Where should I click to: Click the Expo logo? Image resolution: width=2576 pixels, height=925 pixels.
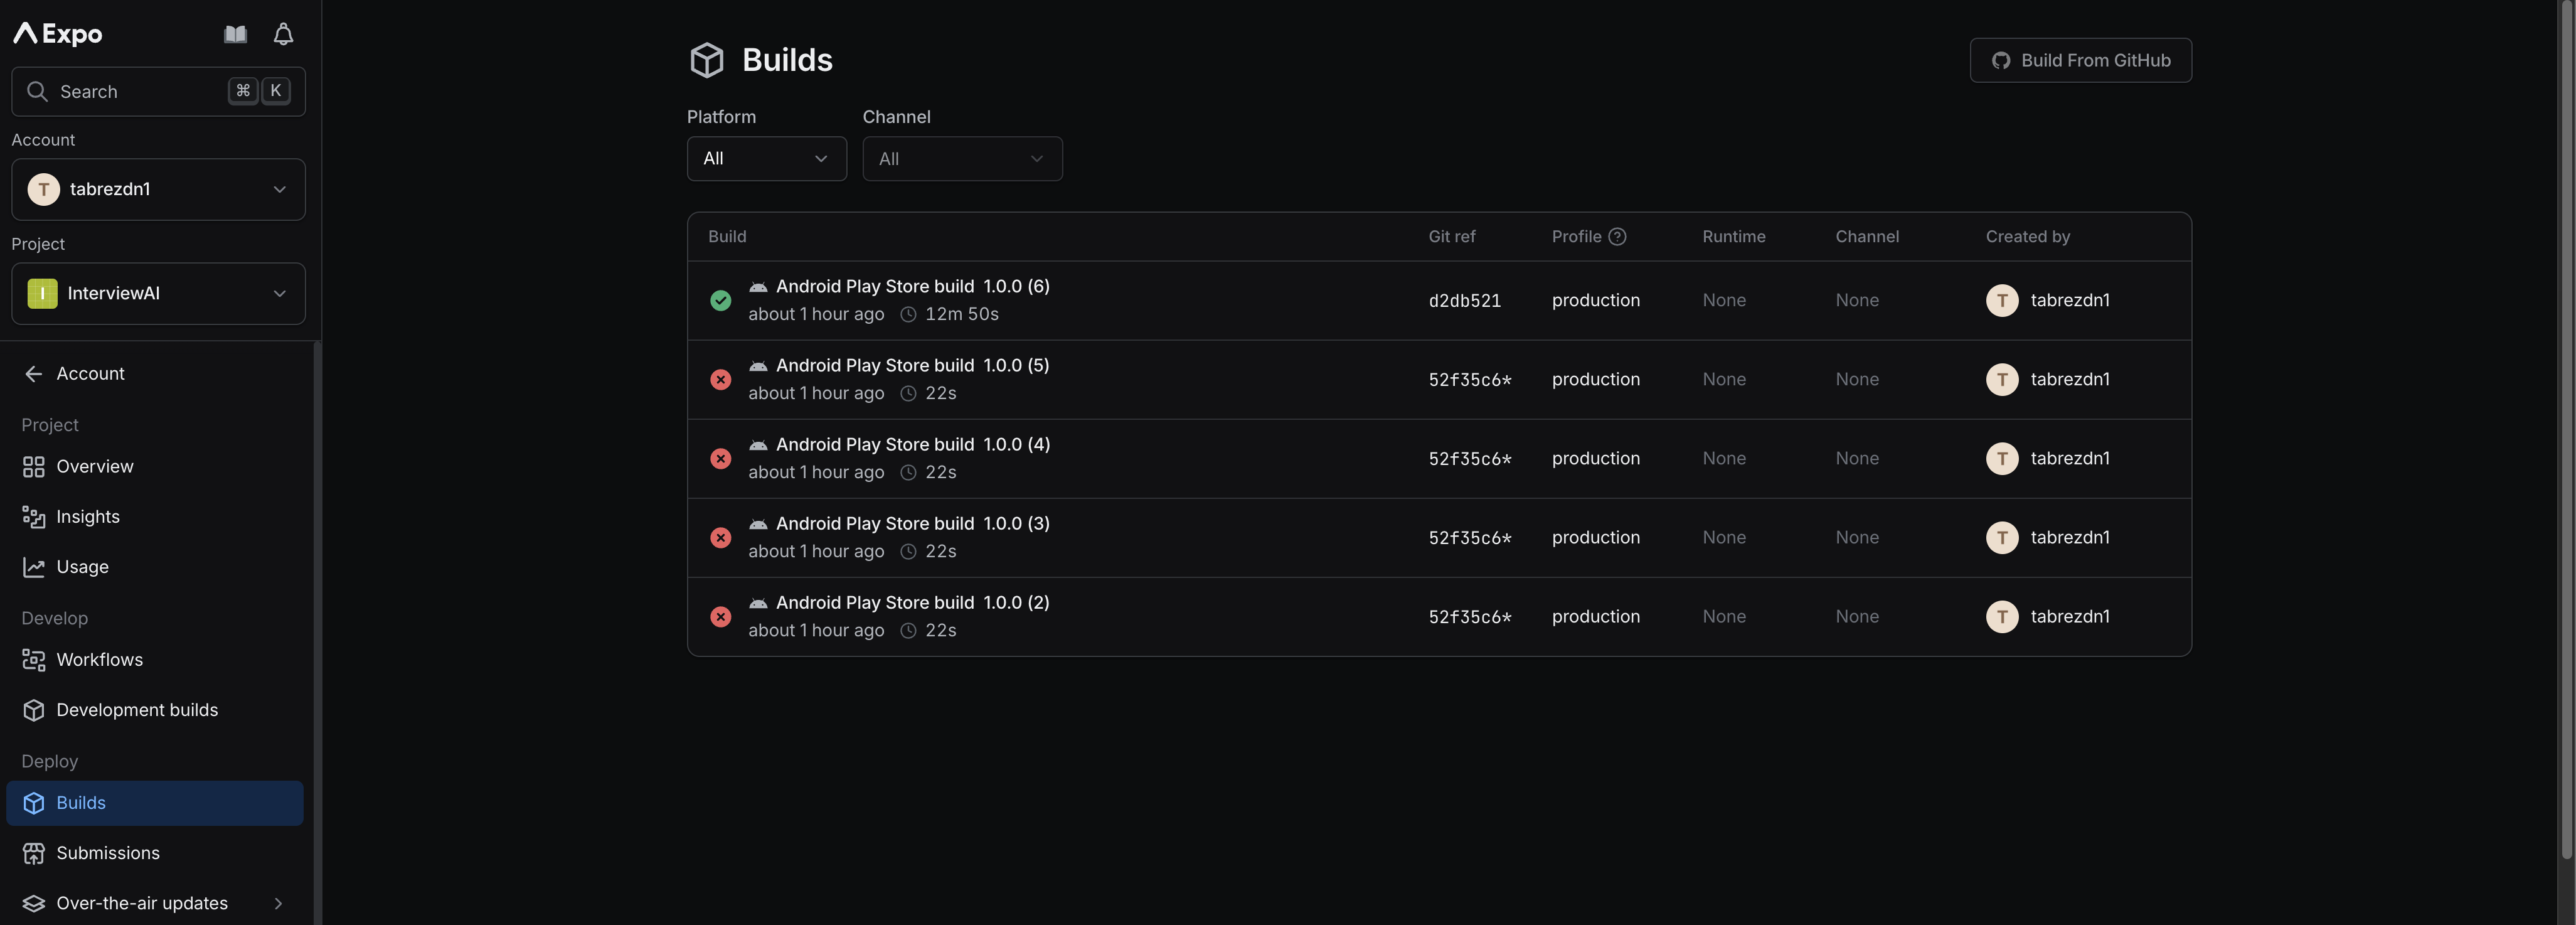tap(58, 34)
